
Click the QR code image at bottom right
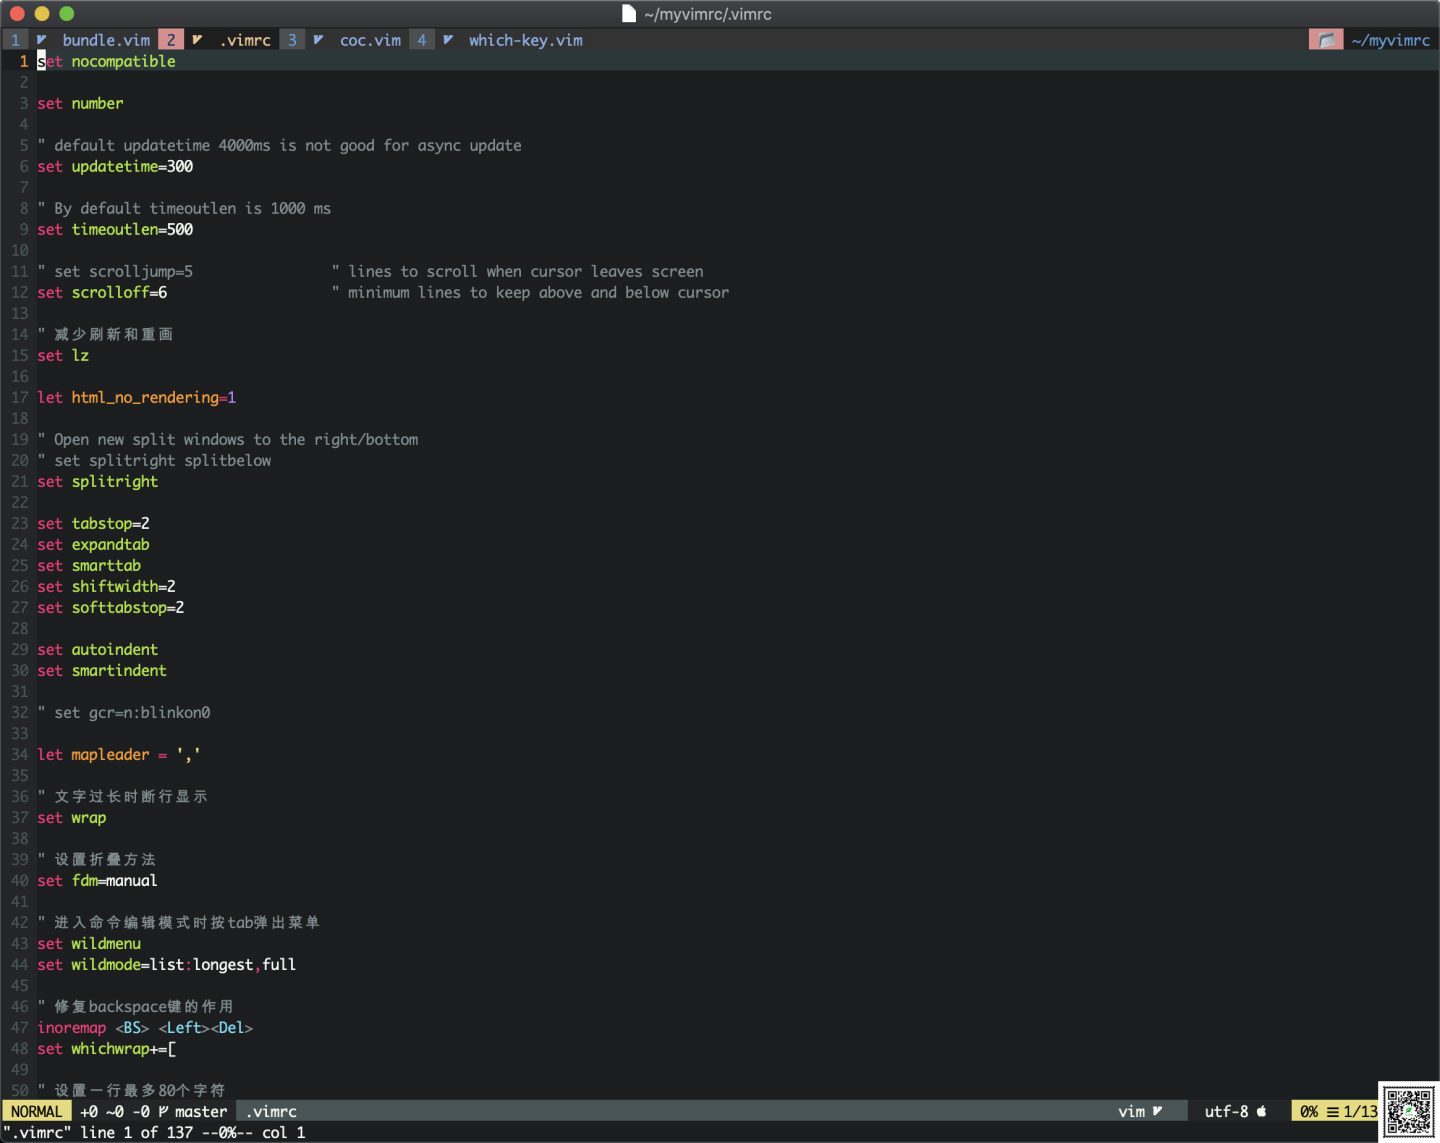1409,1111
